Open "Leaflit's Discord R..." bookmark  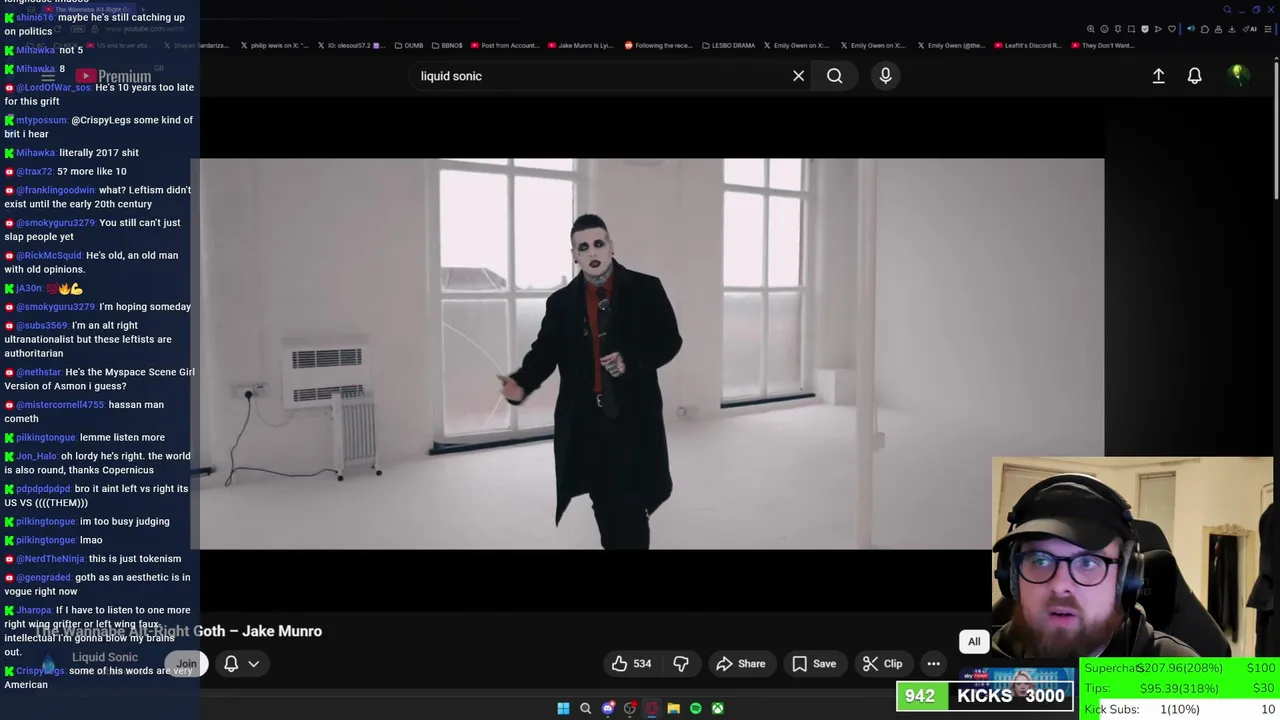(1026, 46)
